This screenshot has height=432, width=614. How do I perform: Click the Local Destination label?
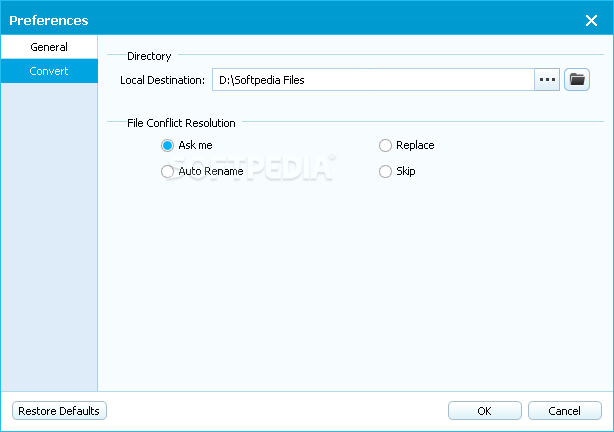click(x=162, y=80)
